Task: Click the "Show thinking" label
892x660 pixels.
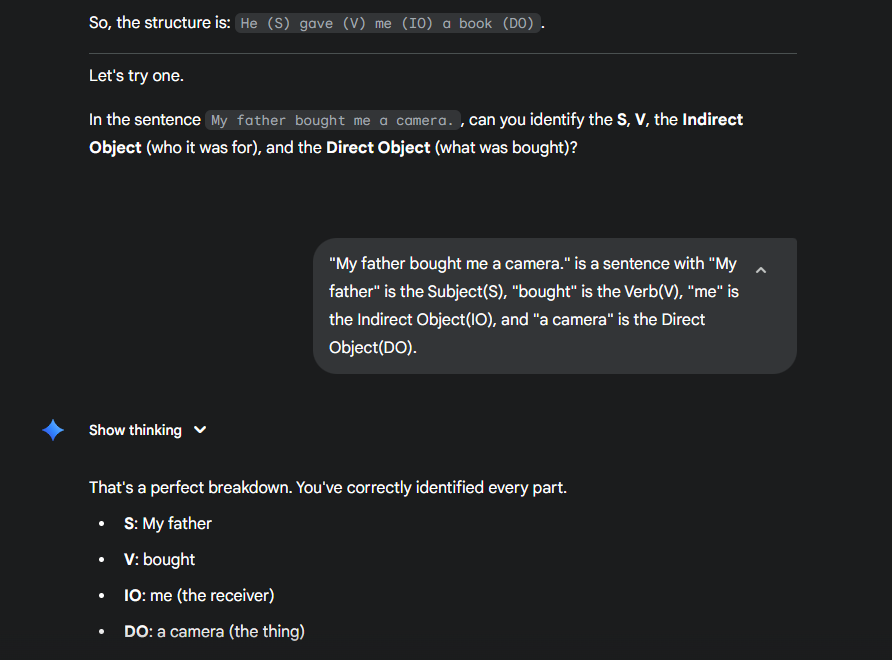Action: [x=135, y=430]
